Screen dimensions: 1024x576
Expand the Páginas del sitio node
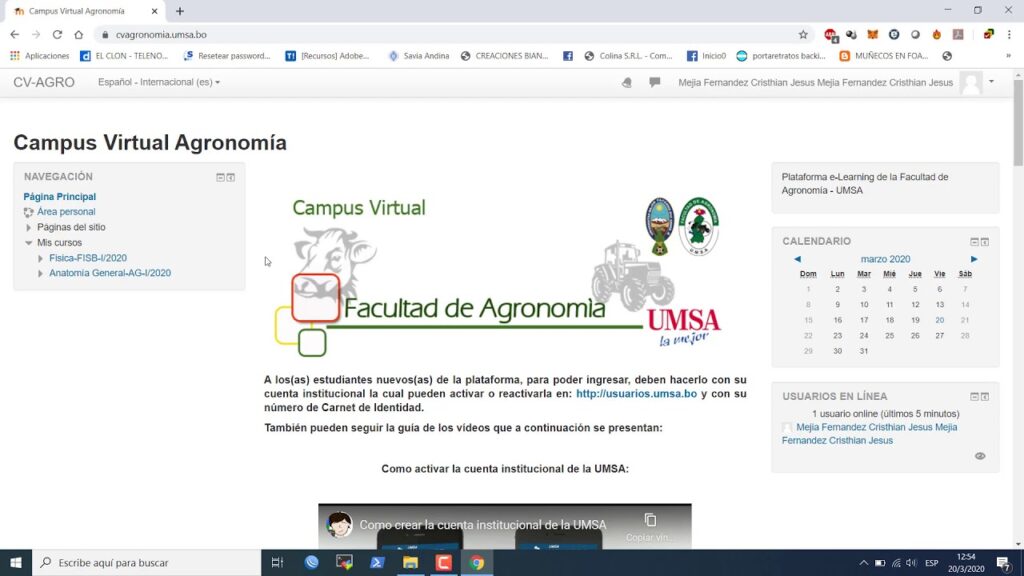[x=28, y=227]
